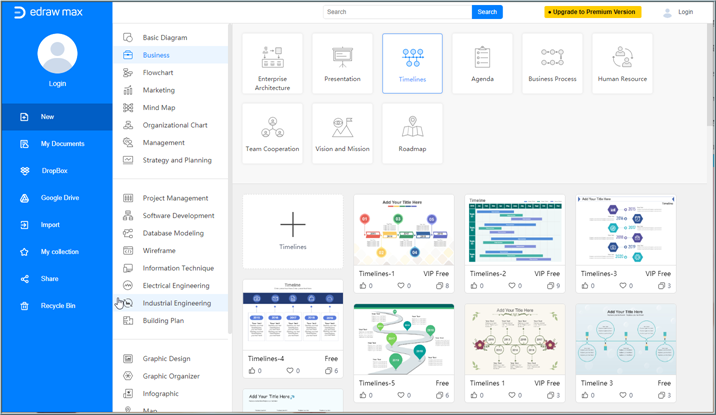Image resolution: width=716 pixels, height=415 pixels.
Task: Open My Documents in the sidebar
Action: 57,144
